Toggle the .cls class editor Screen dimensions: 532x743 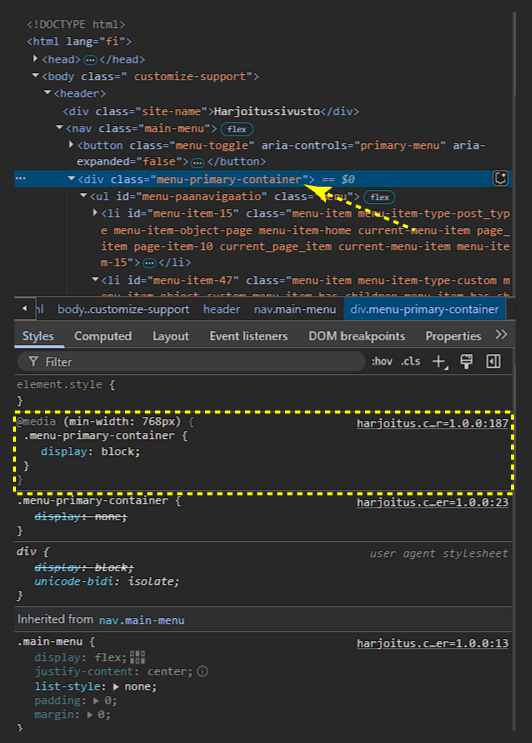410,362
